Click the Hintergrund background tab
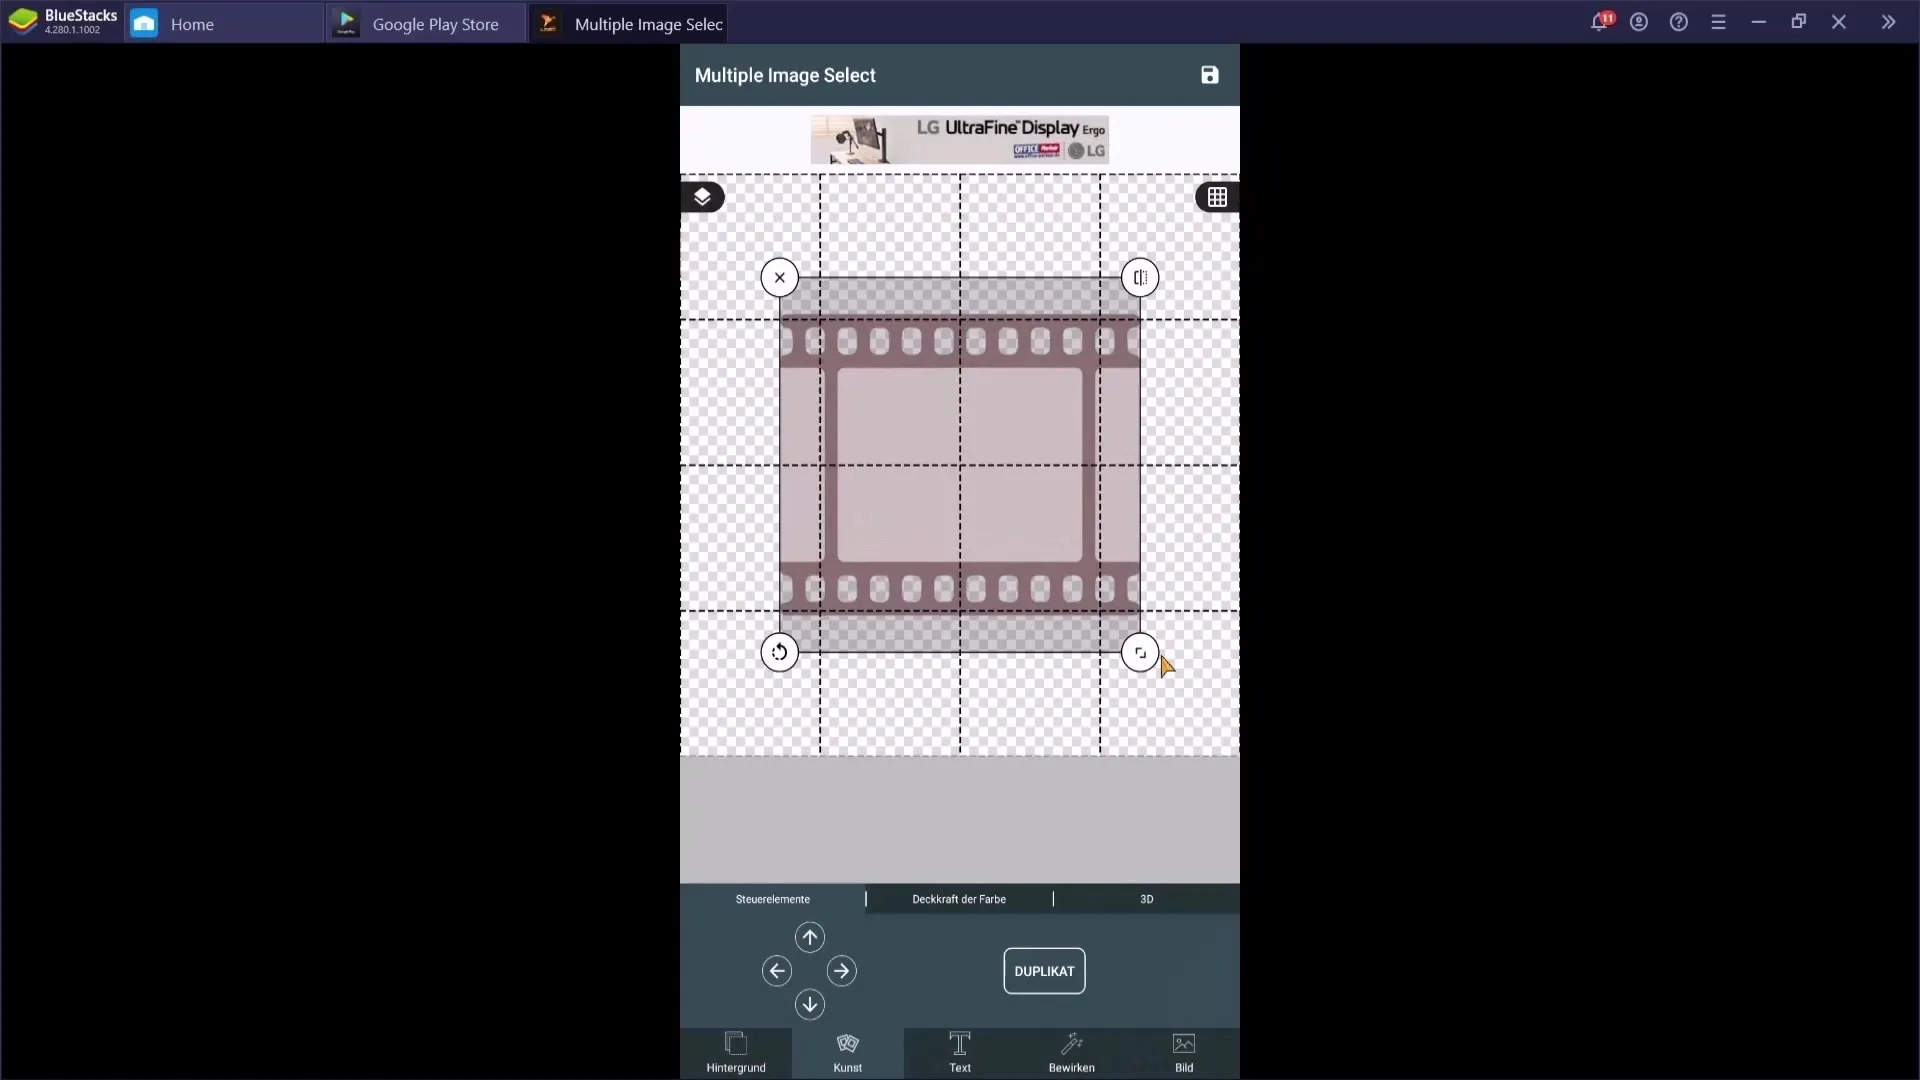This screenshot has height=1080, width=1920. (x=737, y=1052)
